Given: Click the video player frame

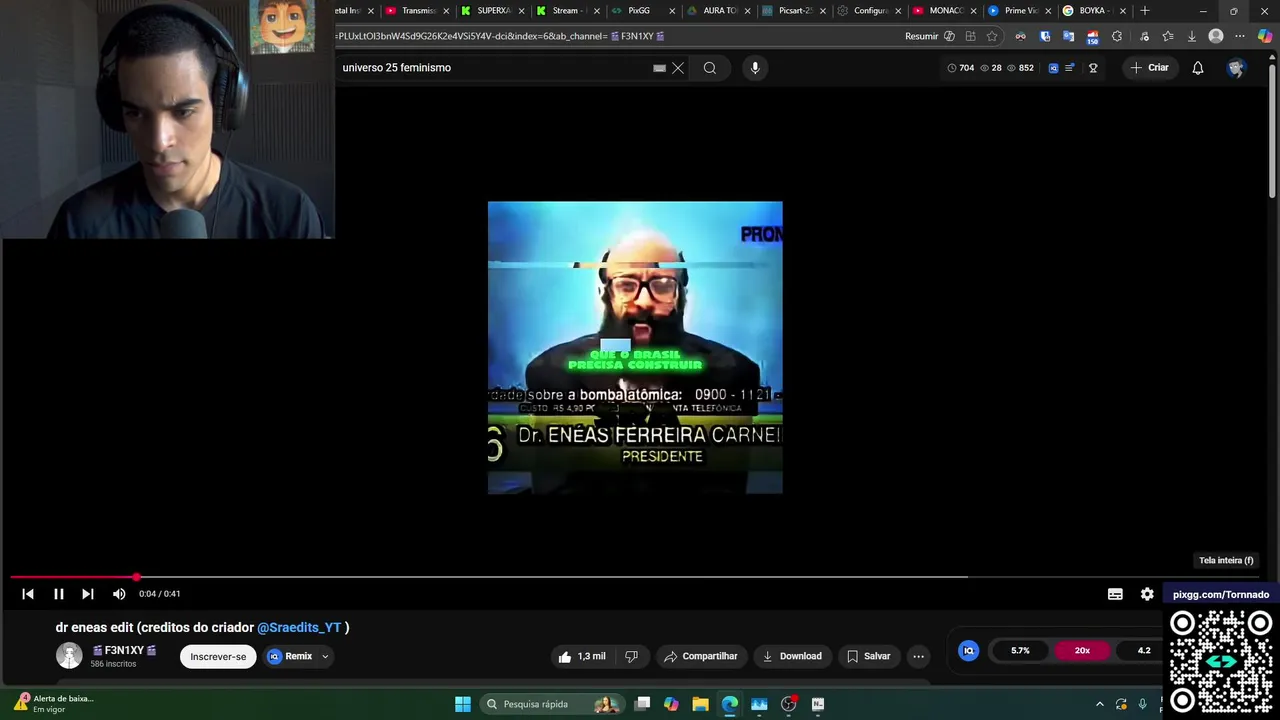Looking at the screenshot, I should pyautogui.click(x=635, y=347).
